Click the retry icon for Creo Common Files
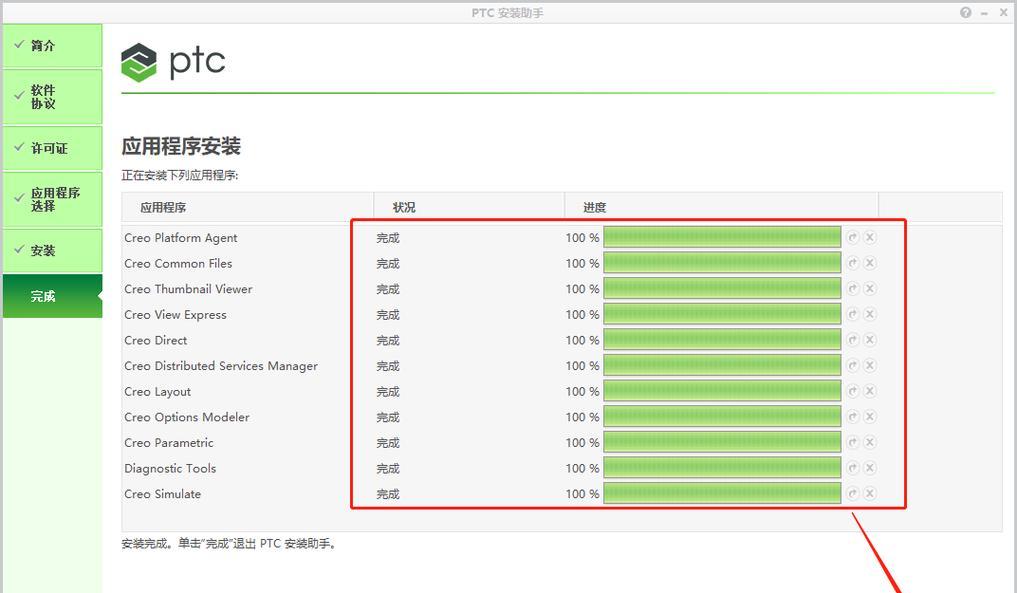 point(853,263)
